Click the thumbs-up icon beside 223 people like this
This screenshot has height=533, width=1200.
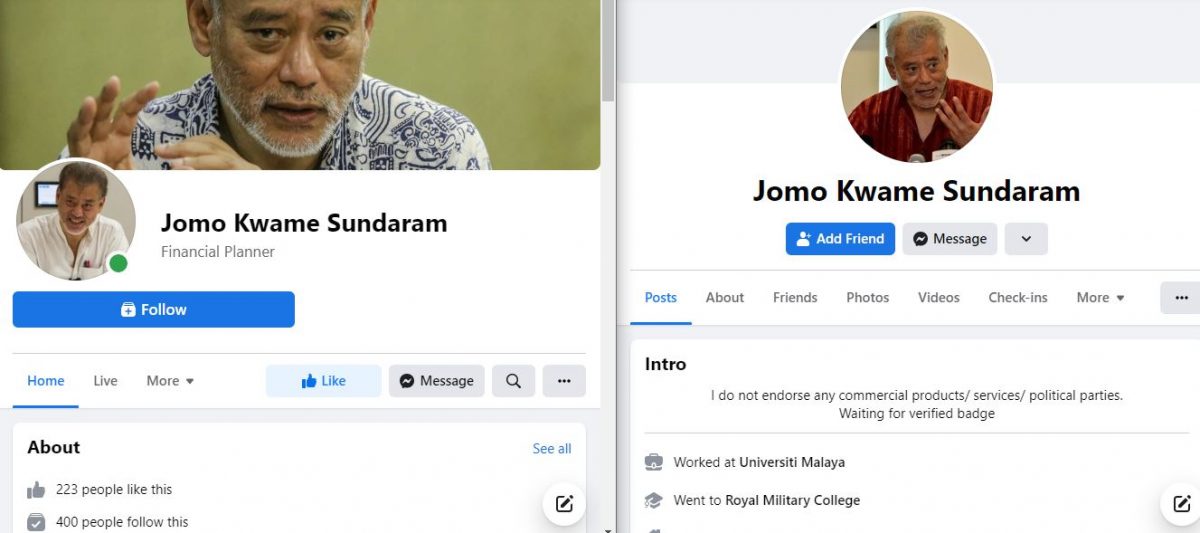[36, 490]
